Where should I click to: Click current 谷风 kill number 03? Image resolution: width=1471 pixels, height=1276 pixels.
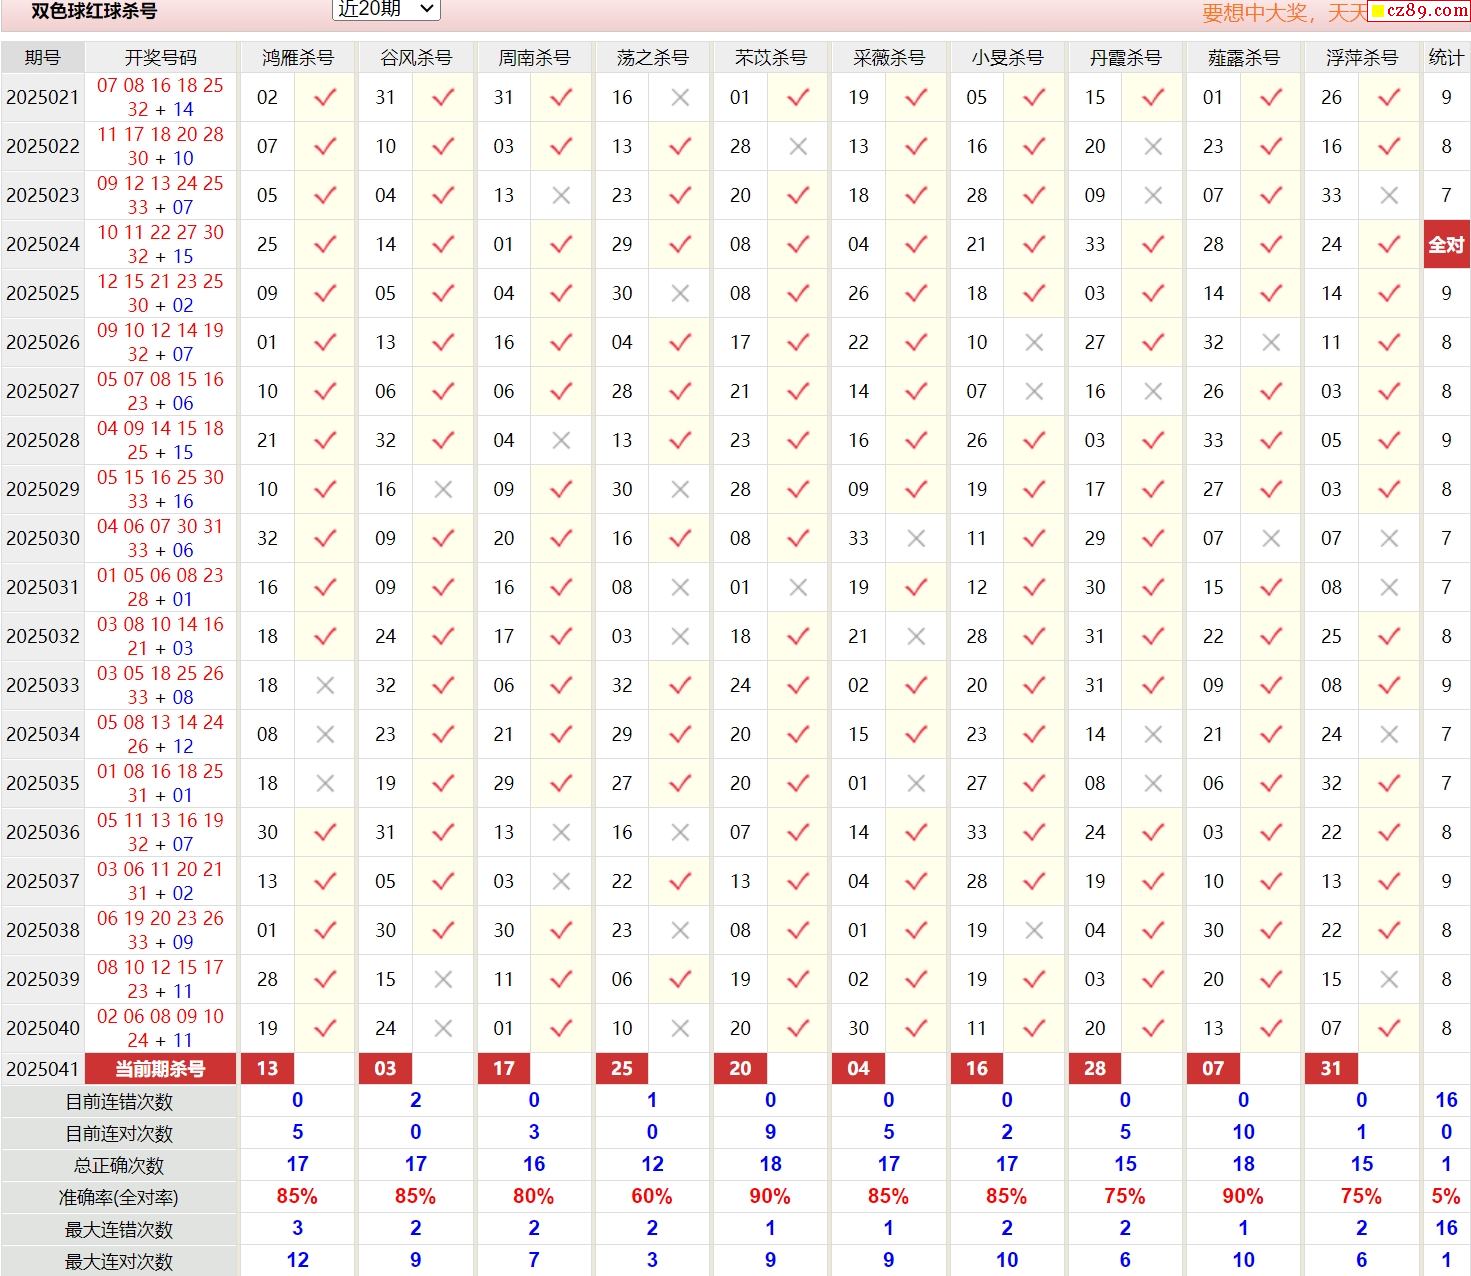385,1068
